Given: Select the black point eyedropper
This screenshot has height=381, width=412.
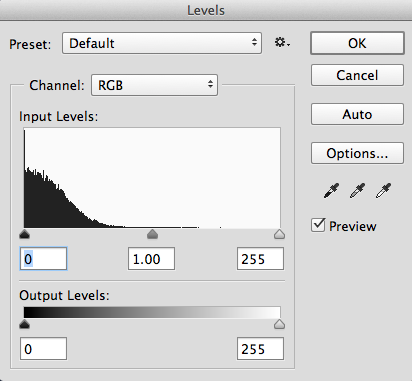Looking at the screenshot, I should (x=331, y=191).
